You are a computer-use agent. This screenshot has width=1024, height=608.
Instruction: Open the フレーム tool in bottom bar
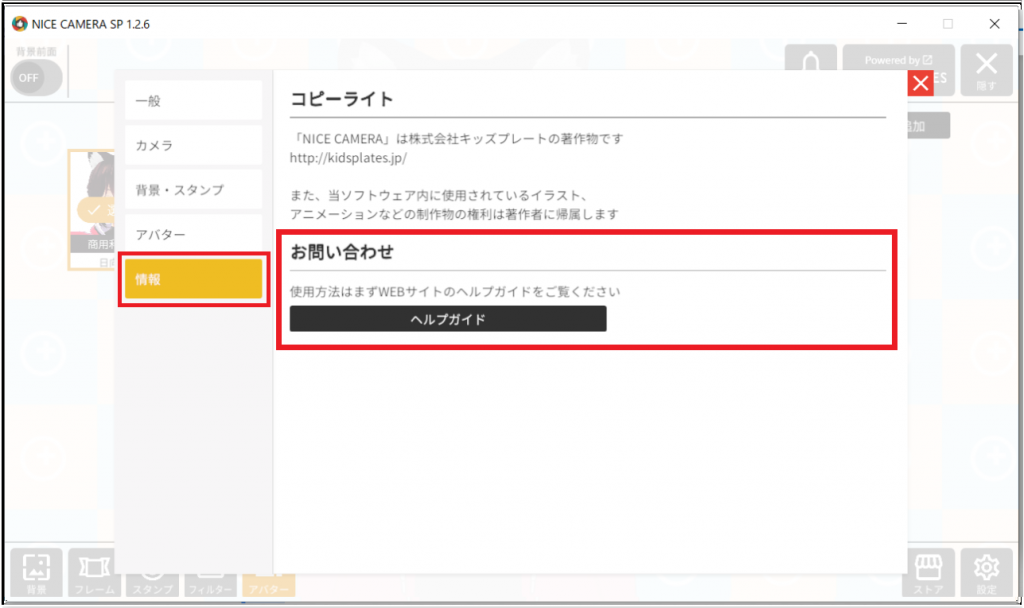(x=94, y=572)
